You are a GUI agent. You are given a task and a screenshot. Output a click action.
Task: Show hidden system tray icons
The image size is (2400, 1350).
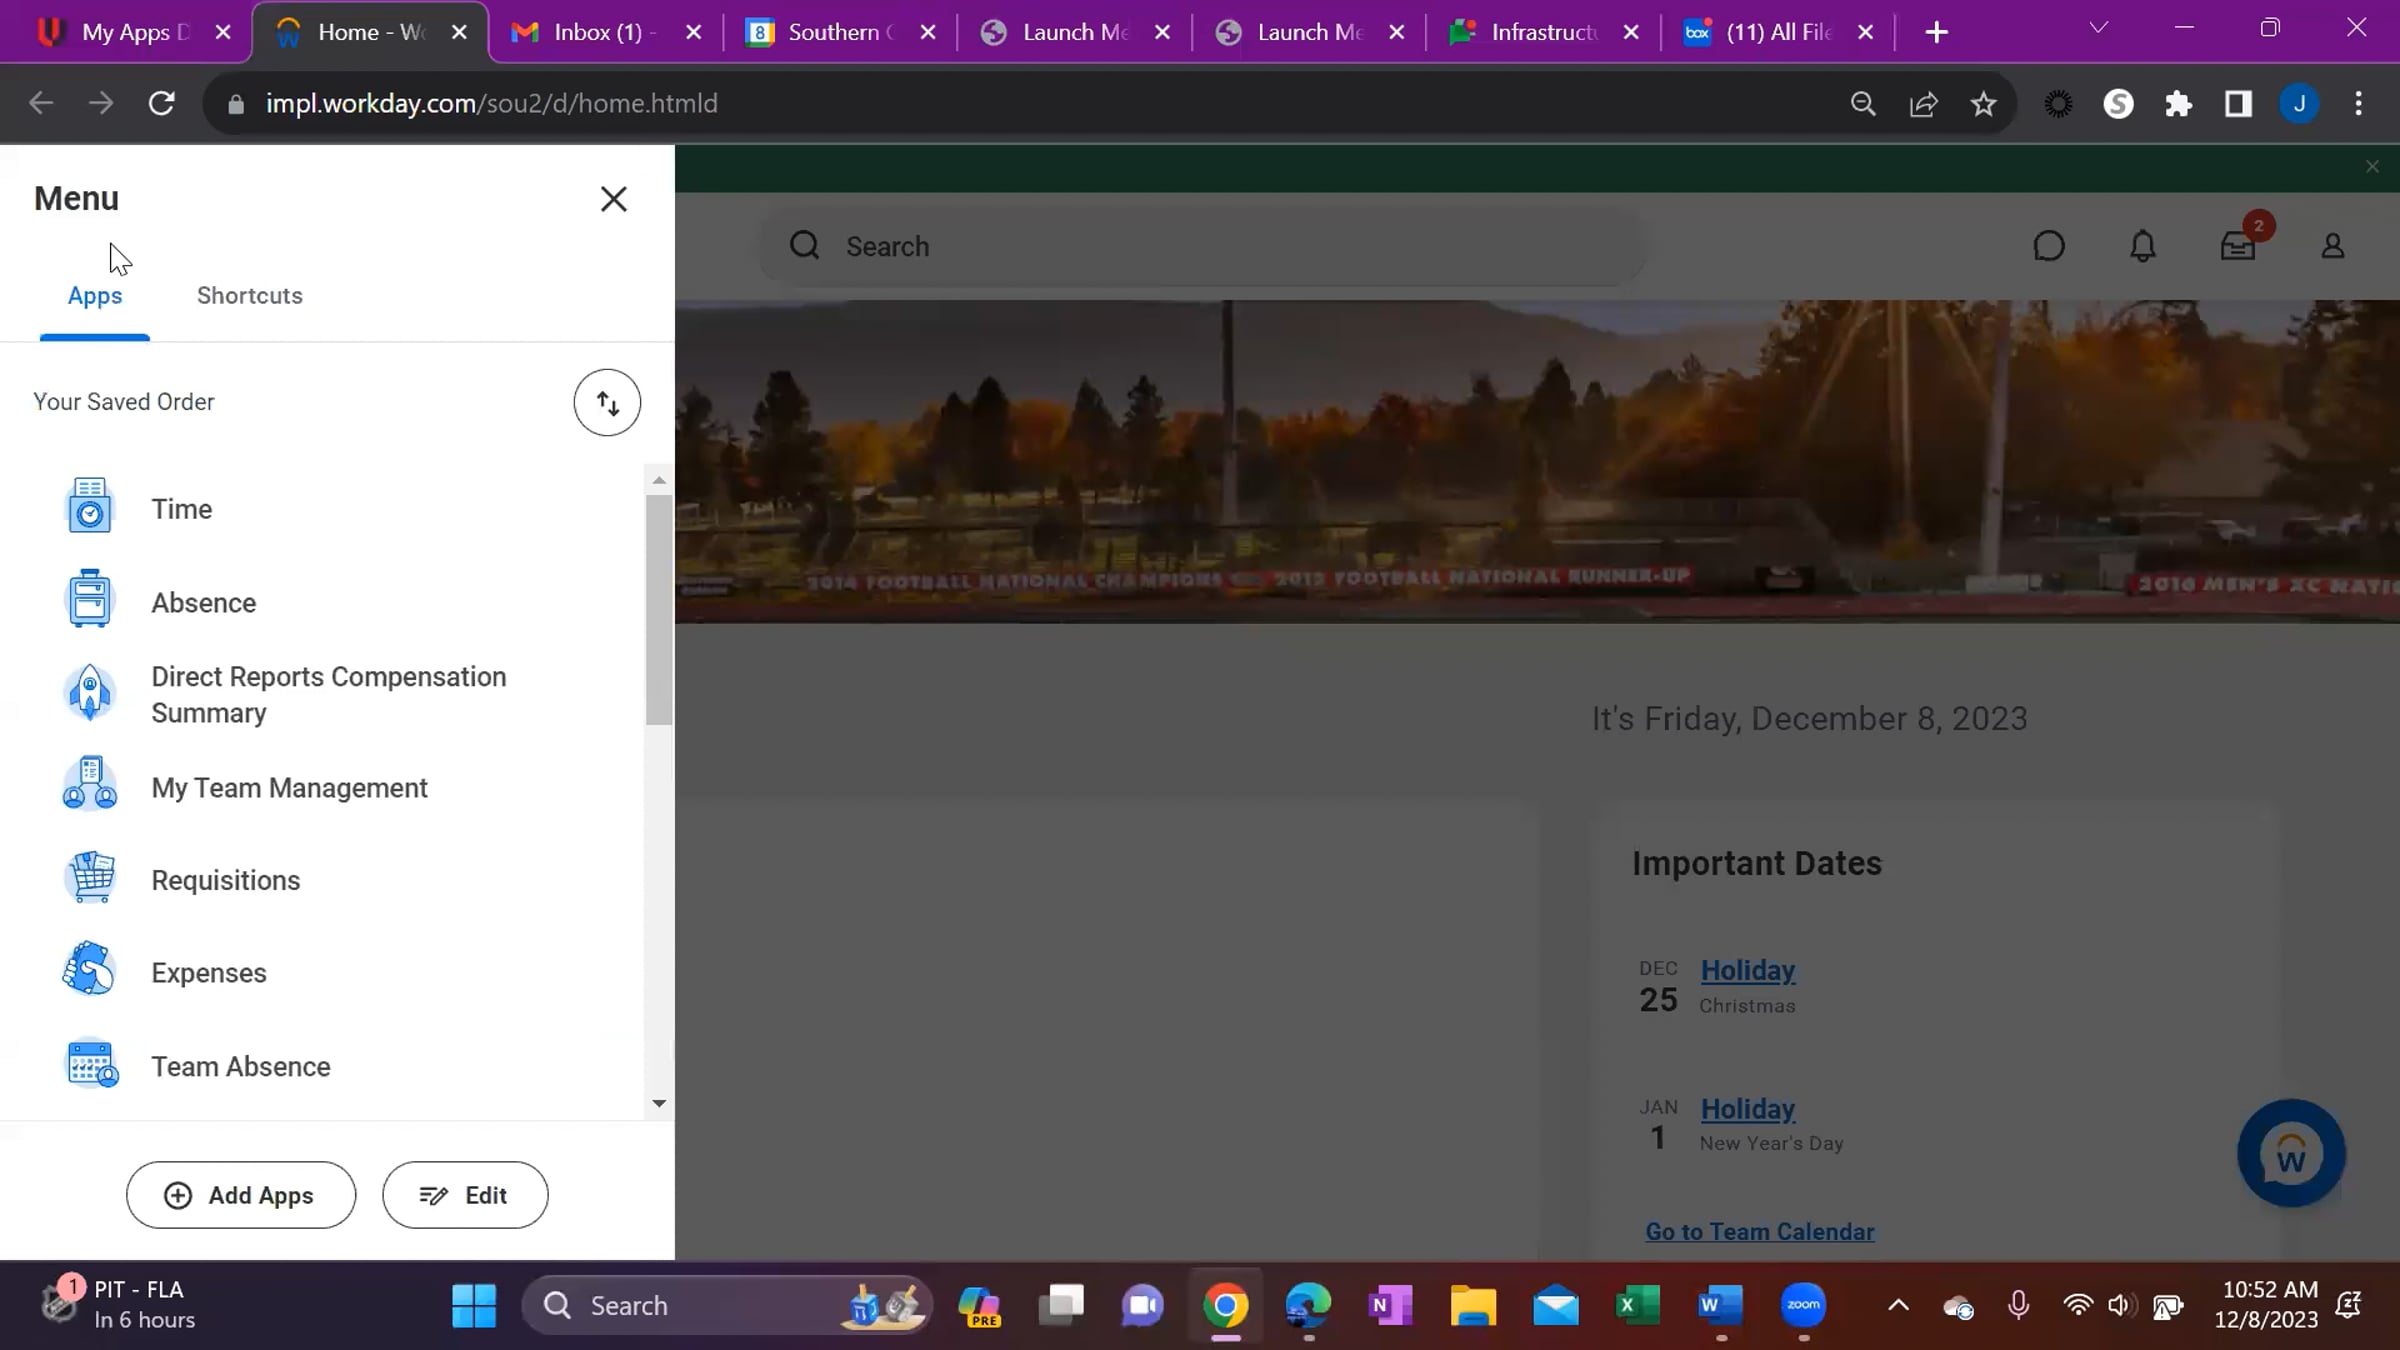pos(1898,1305)
